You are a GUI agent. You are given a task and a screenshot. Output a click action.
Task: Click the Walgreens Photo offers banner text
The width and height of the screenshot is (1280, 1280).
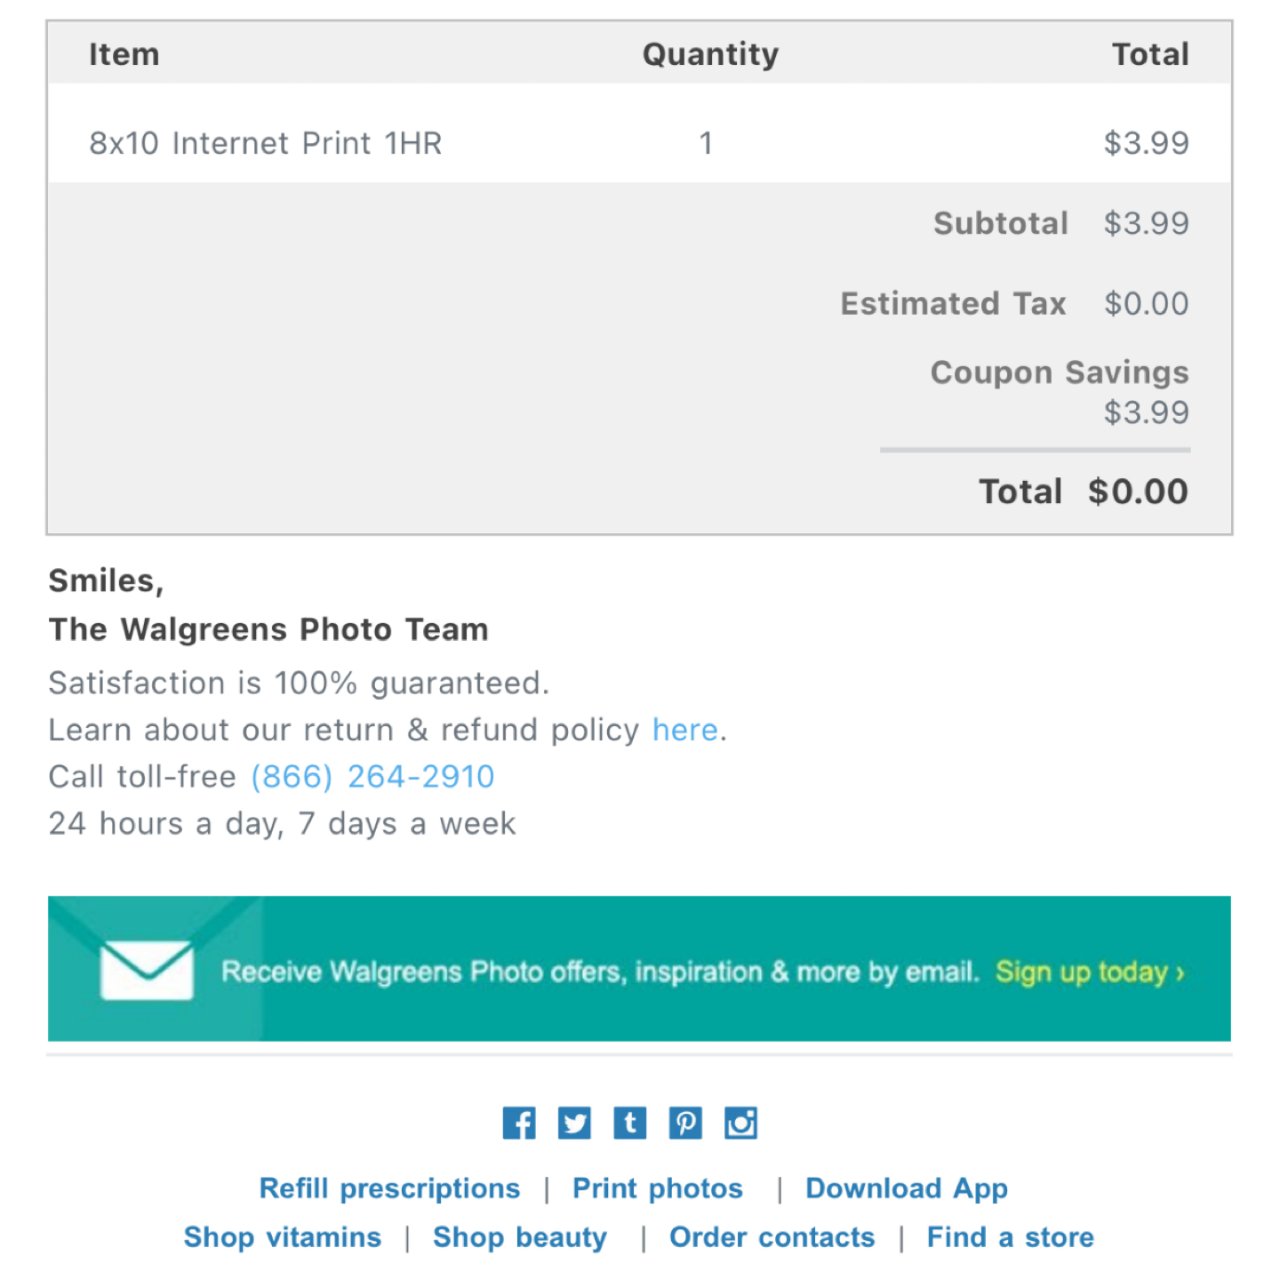pyautogui.click(x=599, y=972)
